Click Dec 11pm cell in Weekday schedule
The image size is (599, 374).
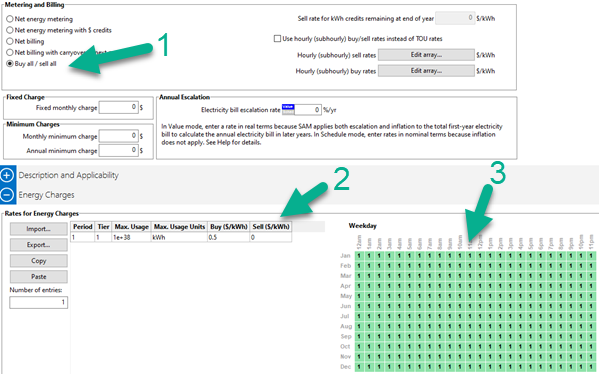[591, 367]
